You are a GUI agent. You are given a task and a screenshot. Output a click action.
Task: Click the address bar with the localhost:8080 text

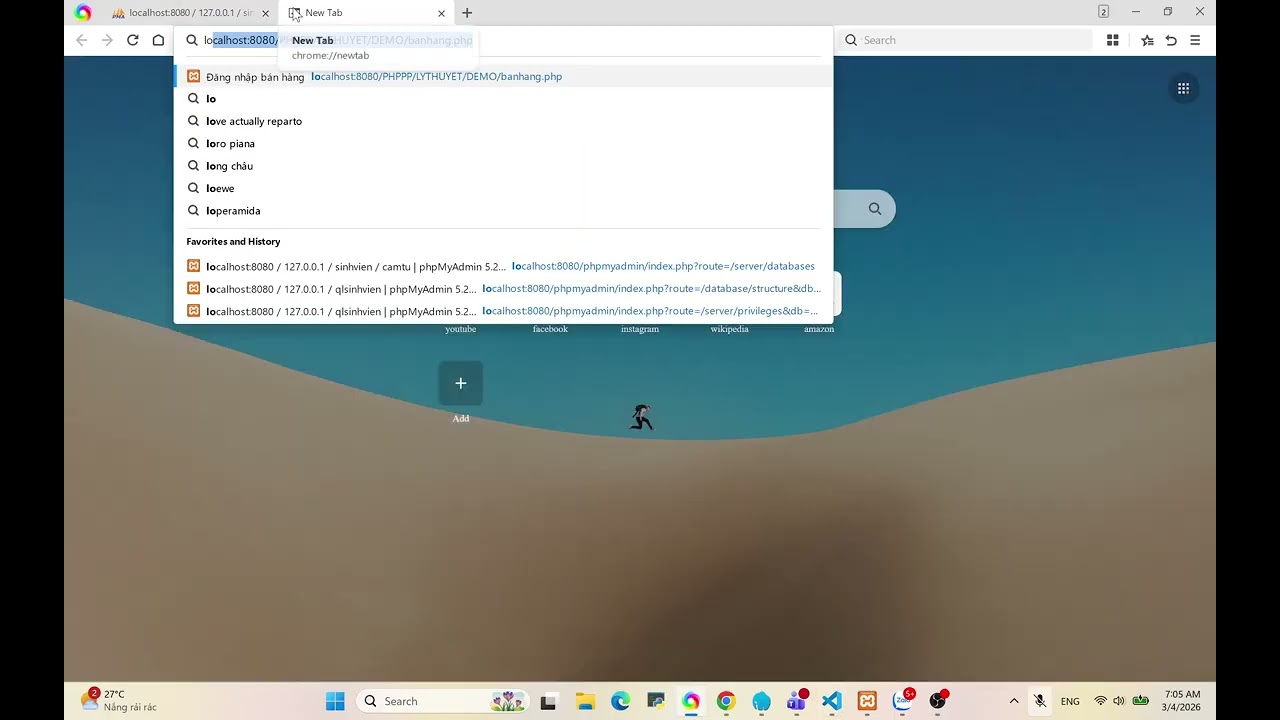(503, 40)
